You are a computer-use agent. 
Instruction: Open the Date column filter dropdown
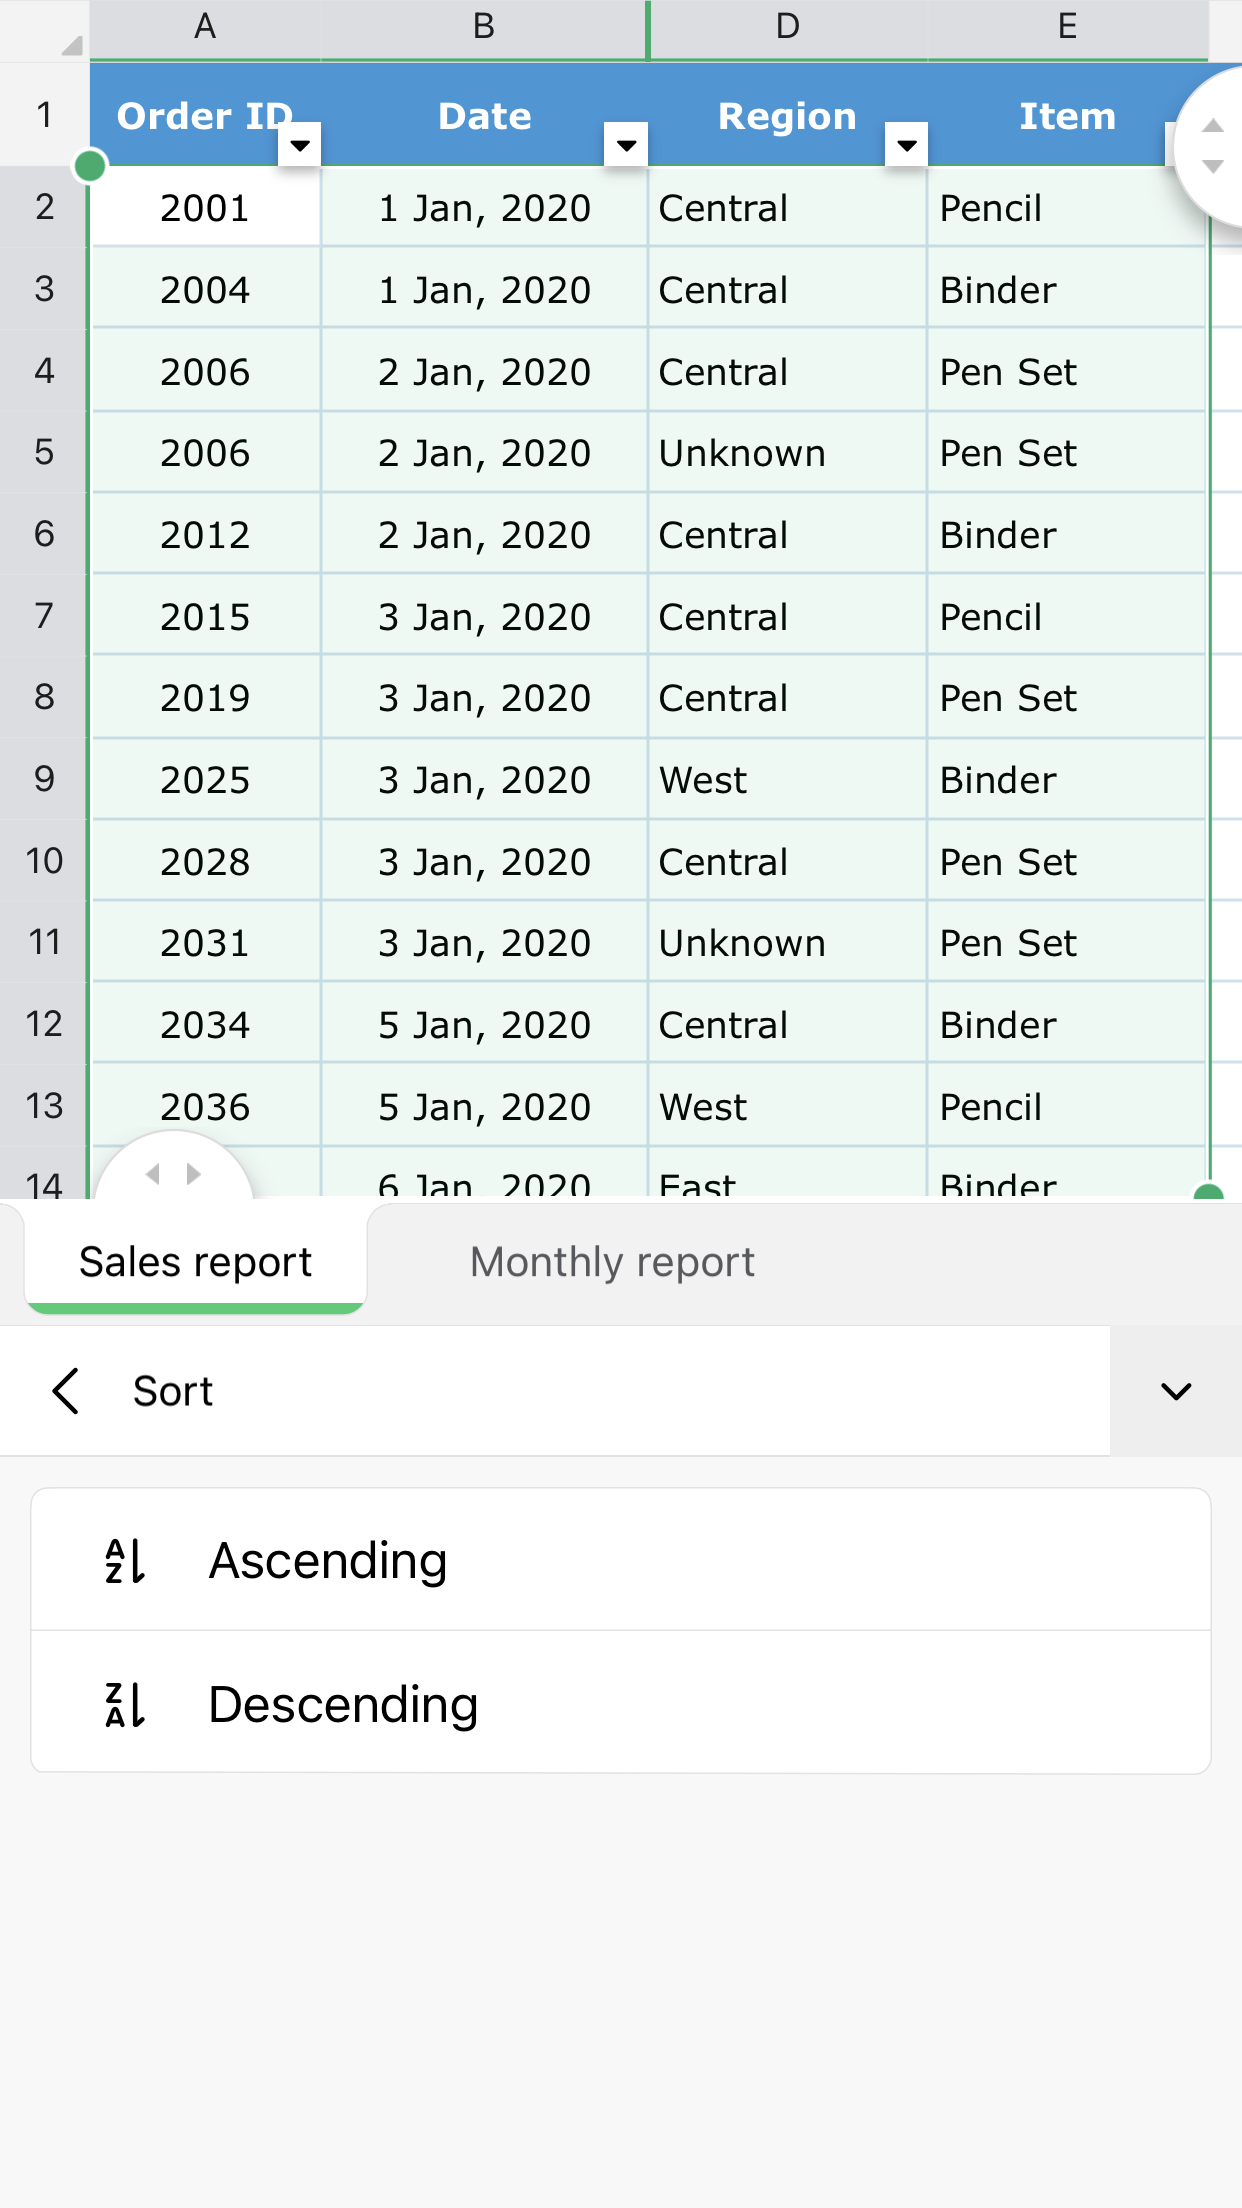[627, 145]
